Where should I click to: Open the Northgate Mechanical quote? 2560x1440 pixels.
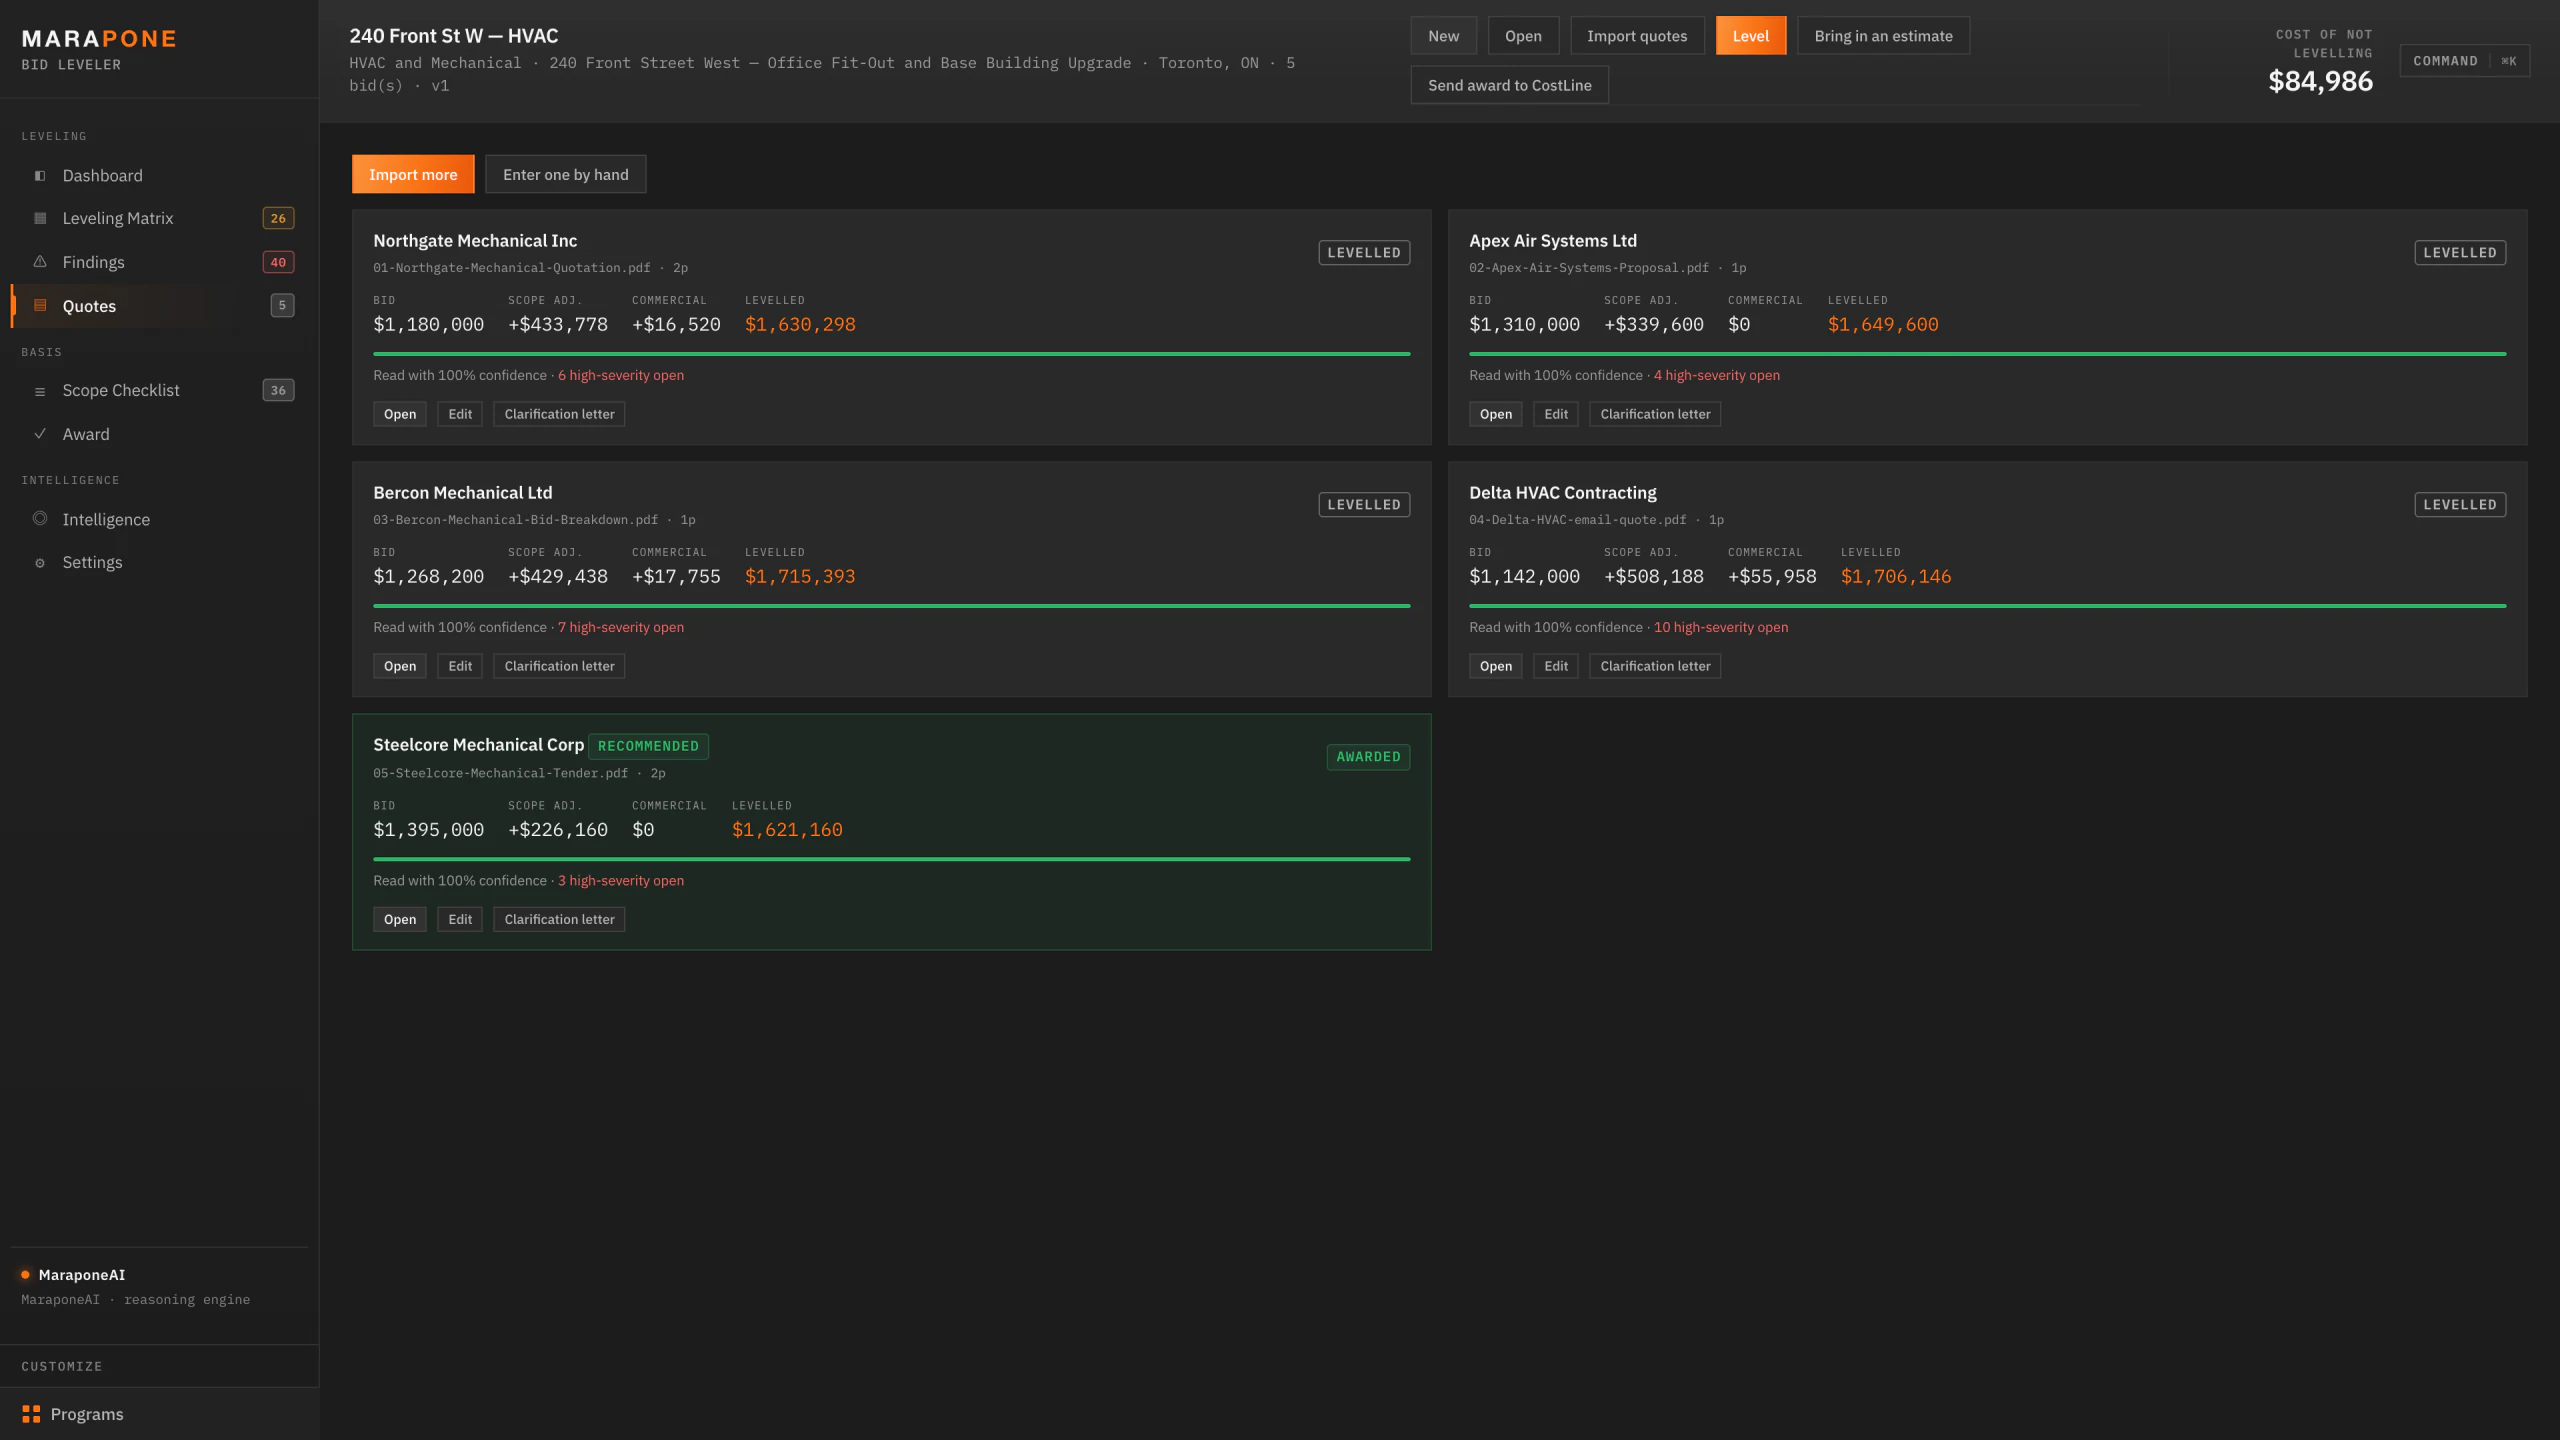click(x=400, y=414)
